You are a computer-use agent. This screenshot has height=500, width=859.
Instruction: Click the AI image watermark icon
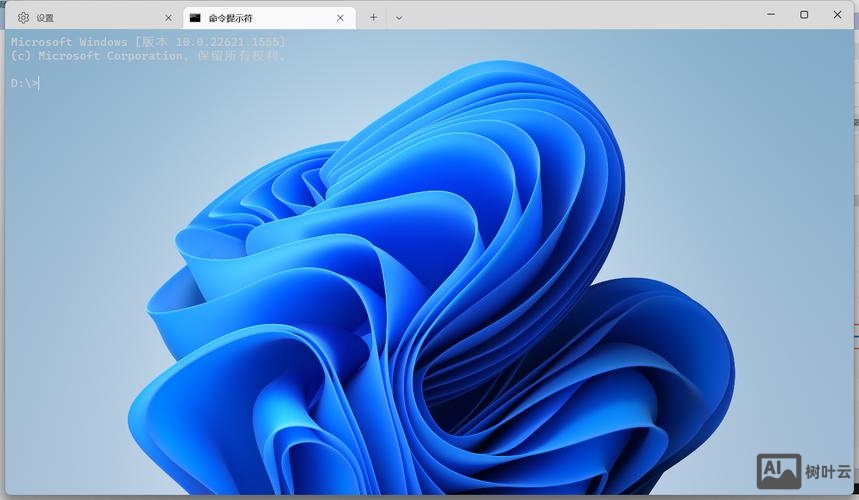(778, 470)
